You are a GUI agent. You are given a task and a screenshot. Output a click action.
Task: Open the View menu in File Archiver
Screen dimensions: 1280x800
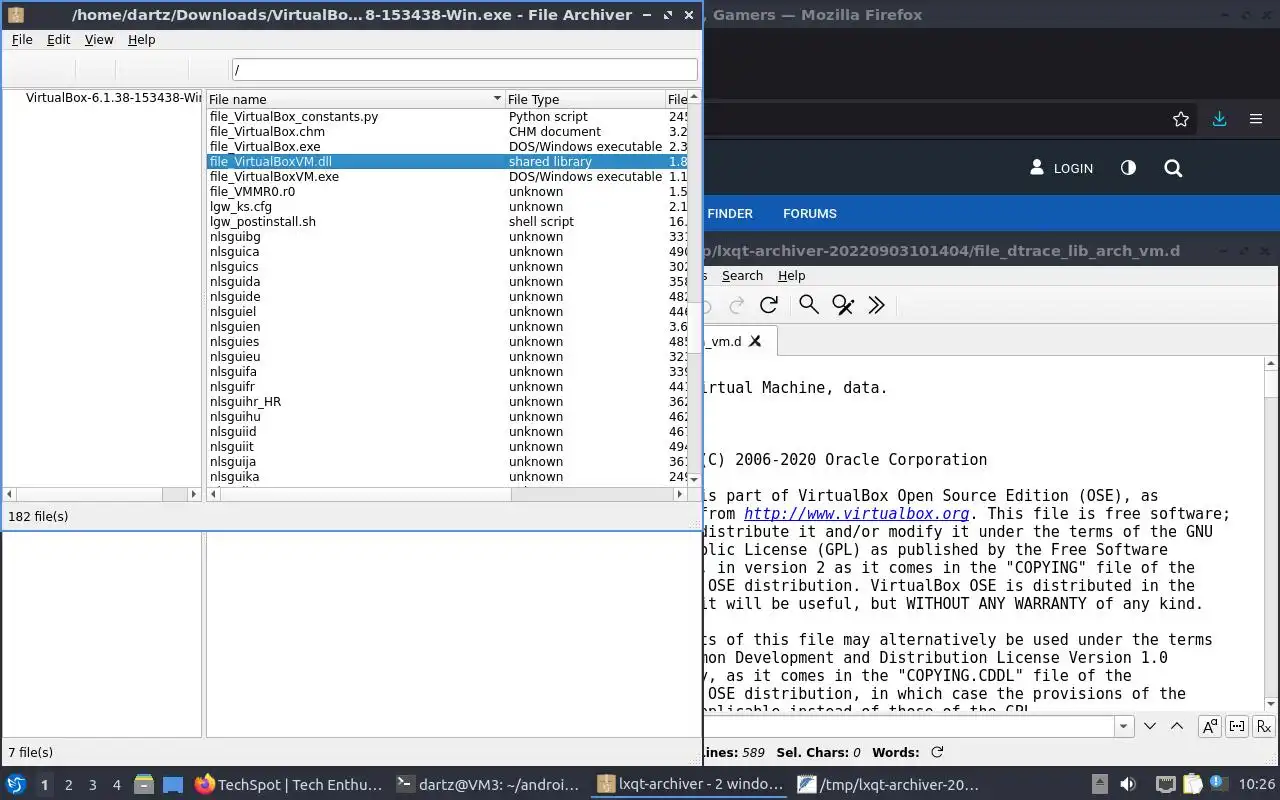[x=99, y=39]
